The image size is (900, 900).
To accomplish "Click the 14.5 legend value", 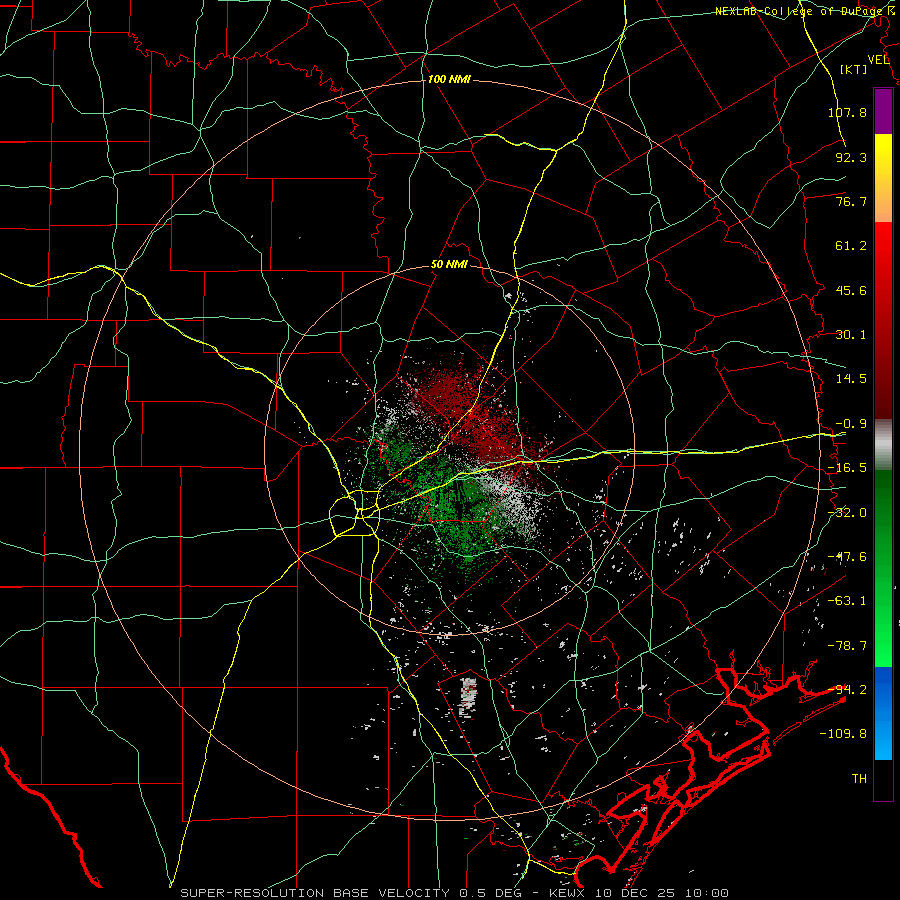I will tap(851, 379).
